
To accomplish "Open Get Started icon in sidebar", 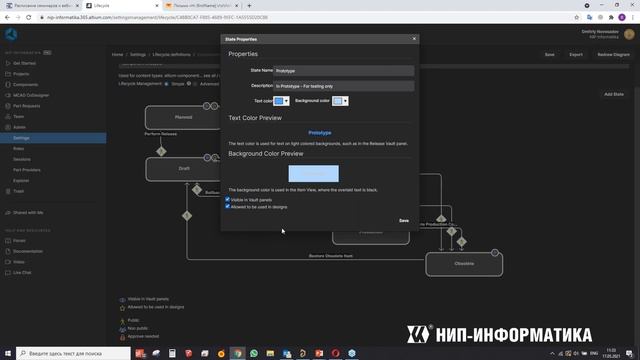I will (x=8, y=63).
